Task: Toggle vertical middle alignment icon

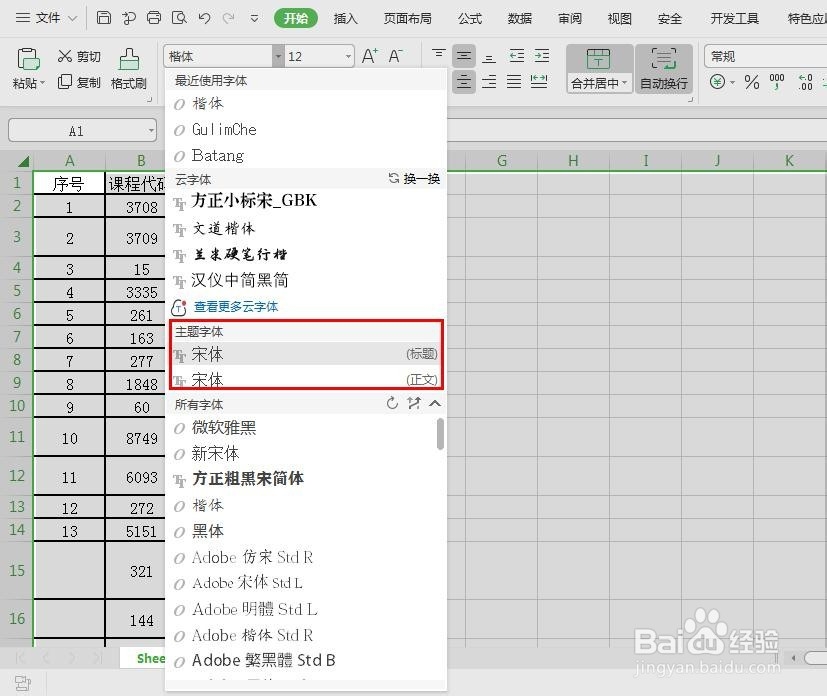Action: [x=464, y=56]
